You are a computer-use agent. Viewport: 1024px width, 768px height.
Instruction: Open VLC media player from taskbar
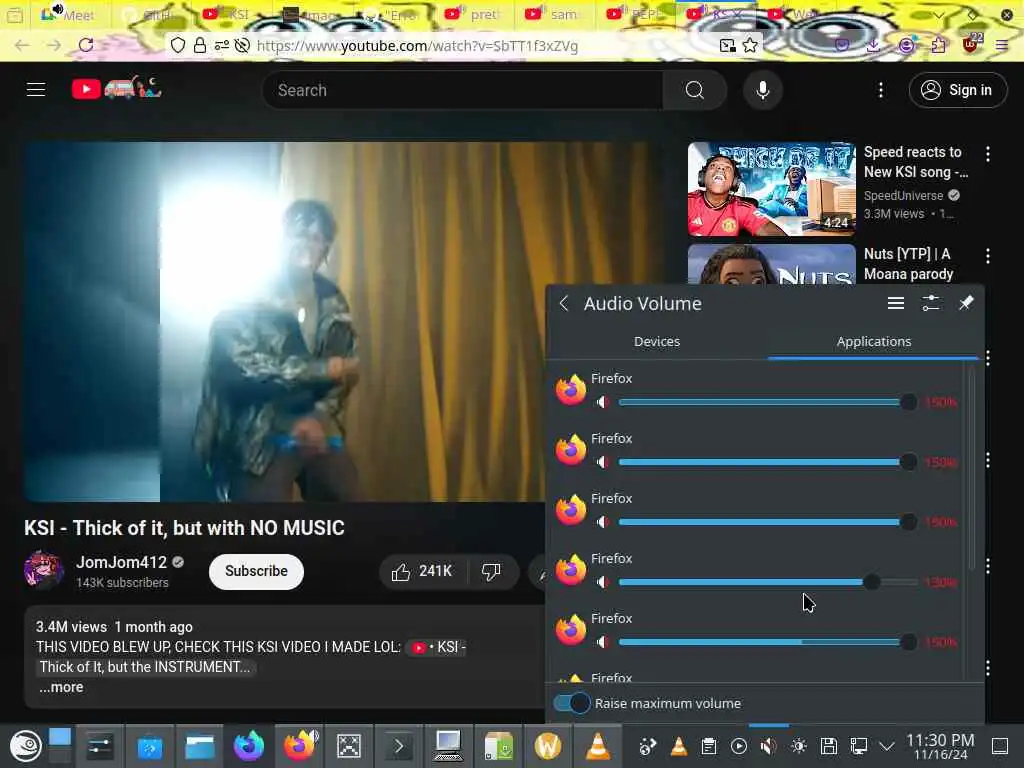tap(598, 746)
